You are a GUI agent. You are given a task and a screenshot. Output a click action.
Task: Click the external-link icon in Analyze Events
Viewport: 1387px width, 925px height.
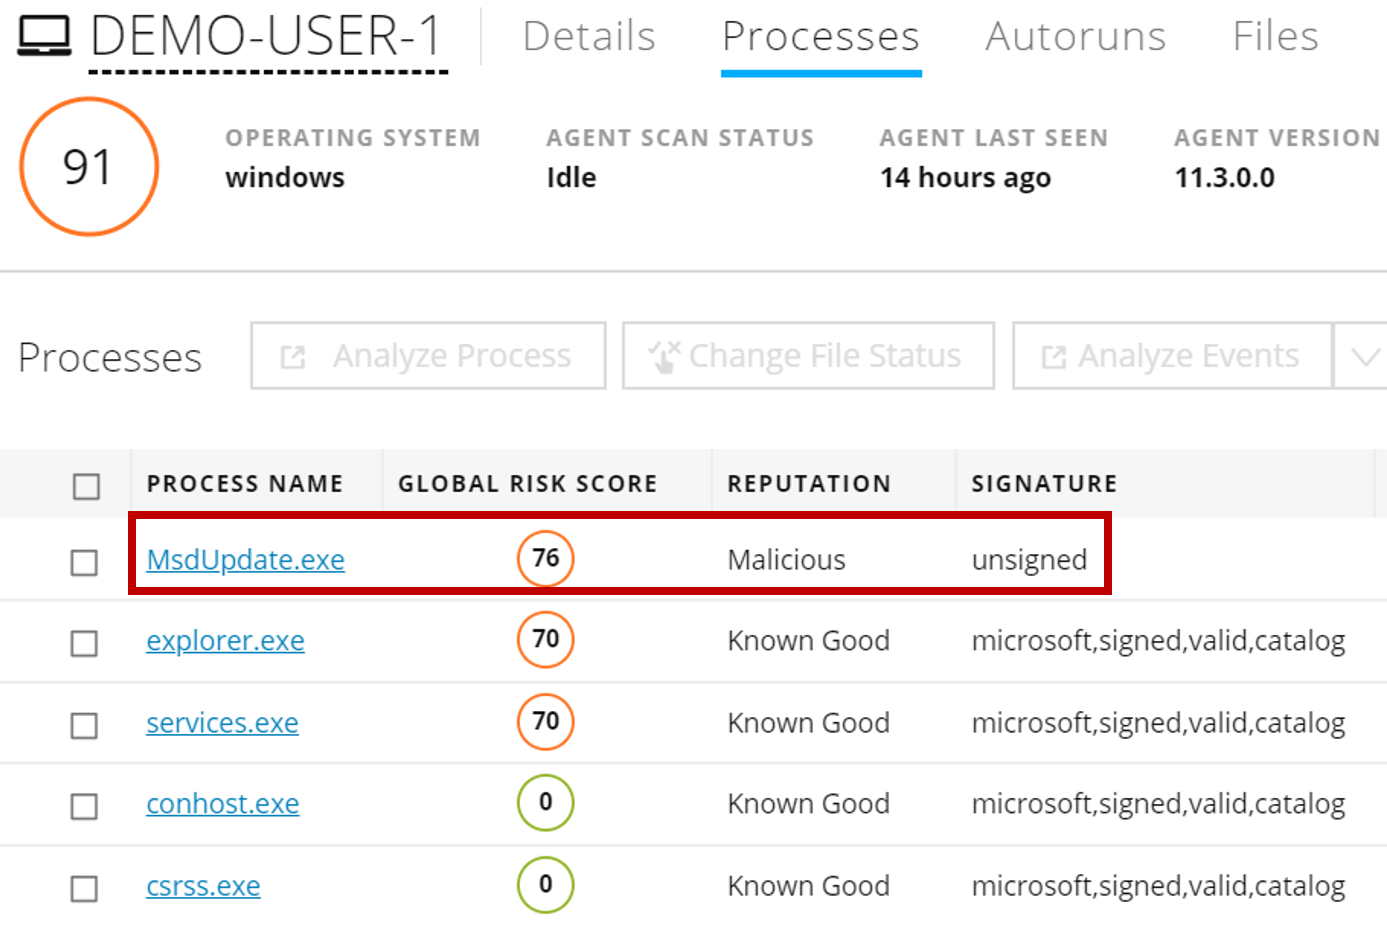[1053, 357]
